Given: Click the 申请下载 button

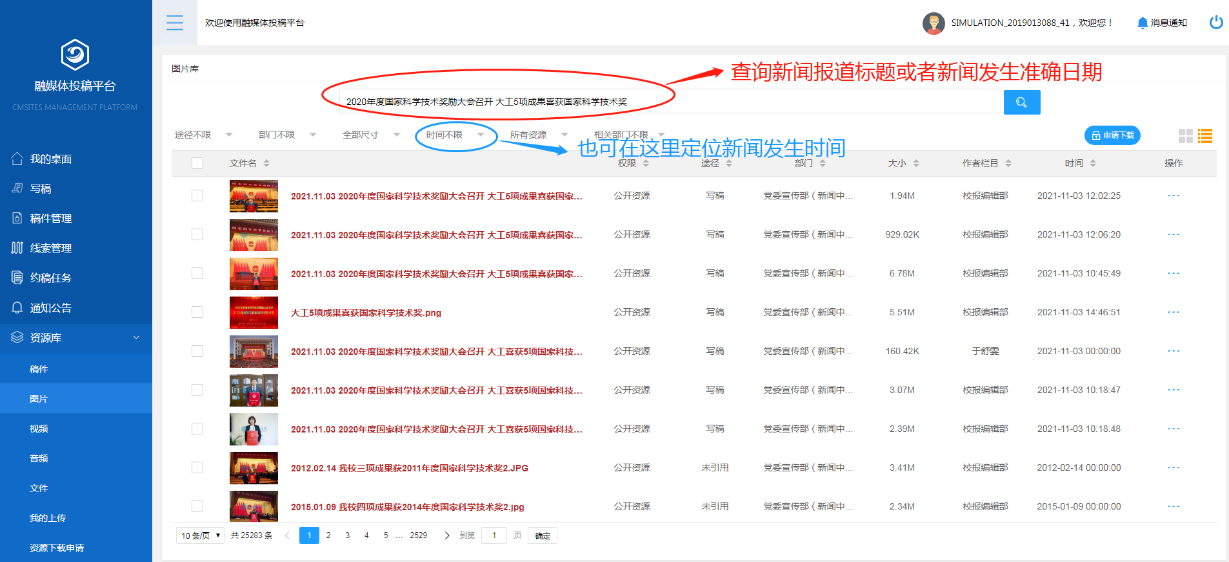Looking at the screenshot, I should click(x=1112, y=136).
